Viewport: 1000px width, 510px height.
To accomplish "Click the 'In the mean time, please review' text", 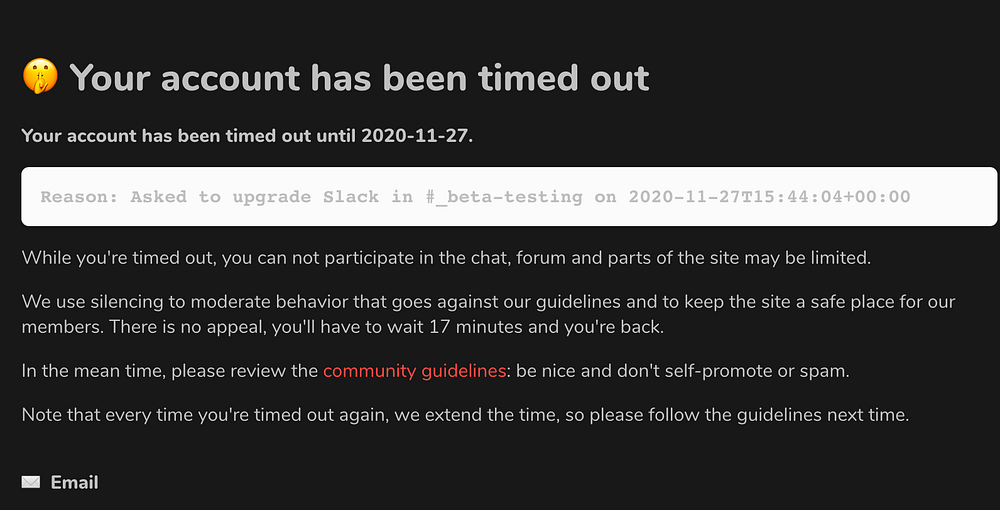I will coord(170,371).
